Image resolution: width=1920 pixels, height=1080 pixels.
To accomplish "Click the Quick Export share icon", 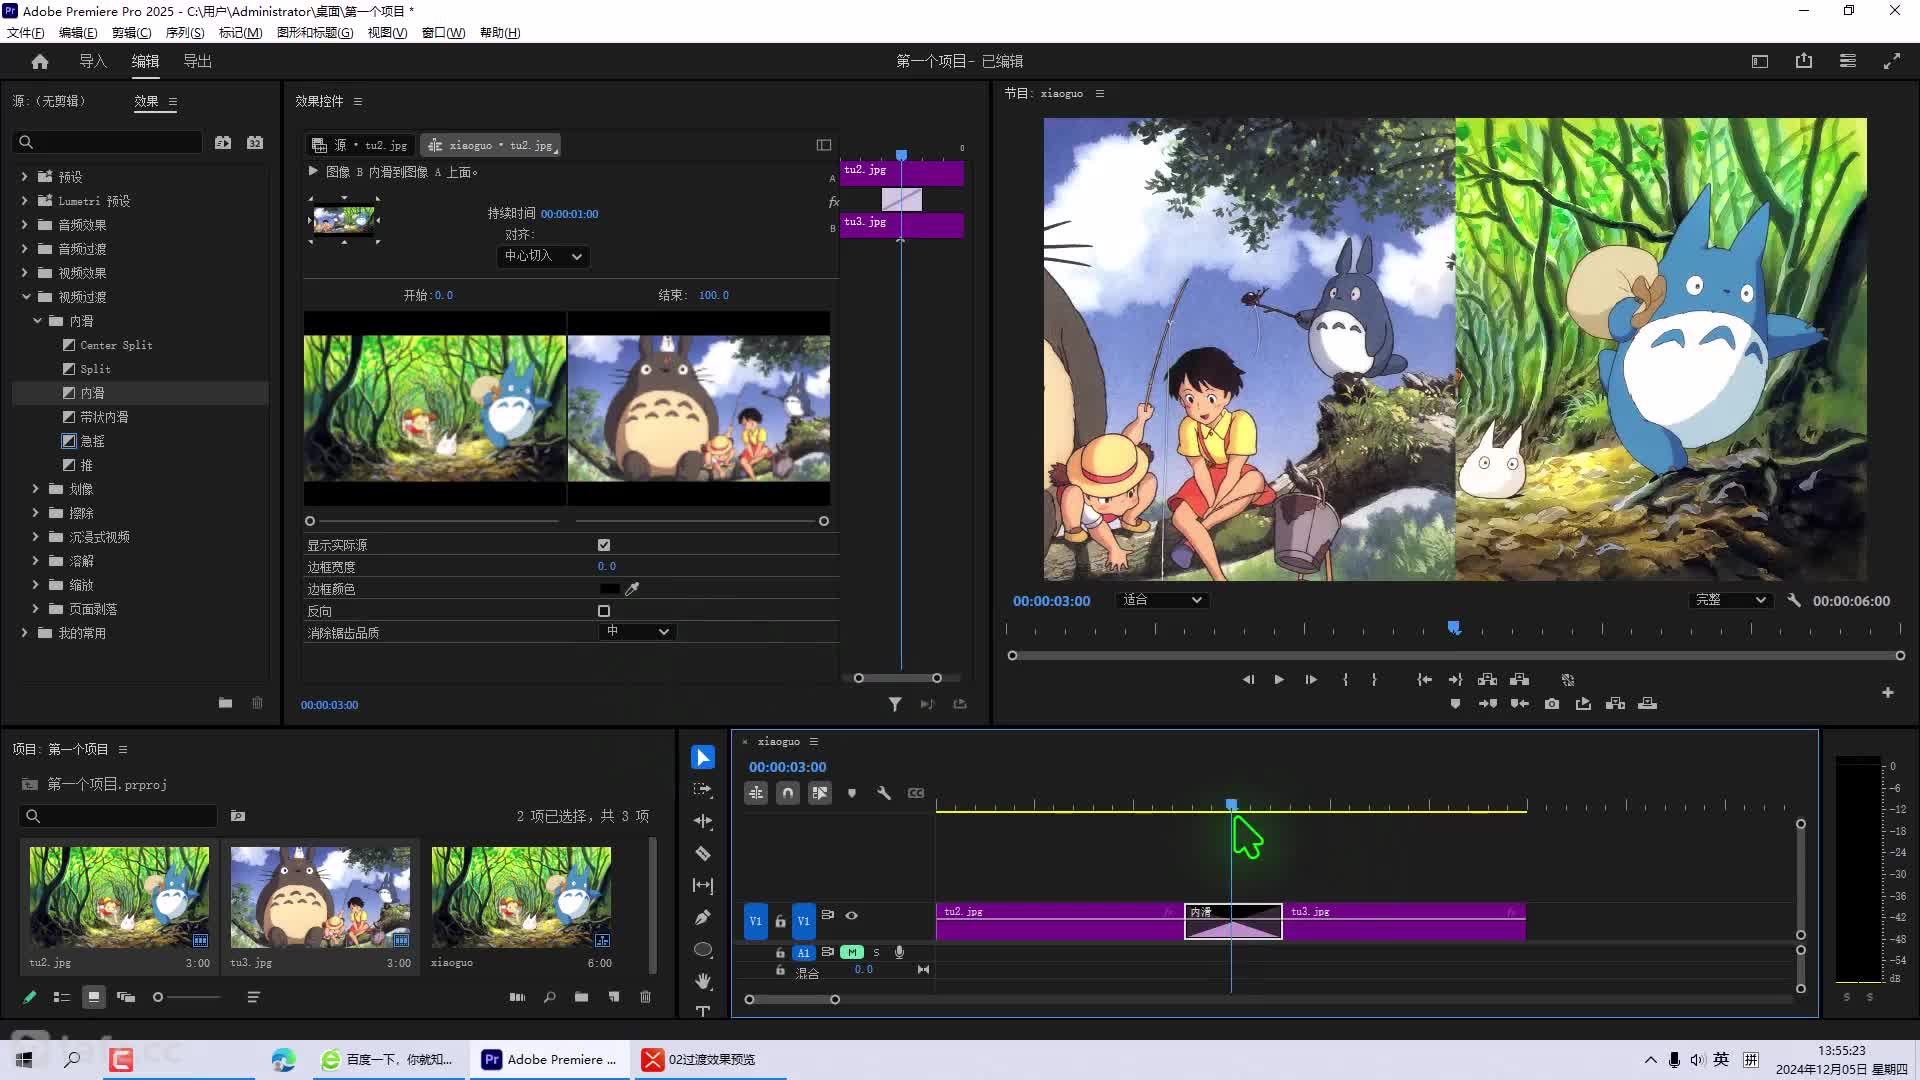I will click(x=1804, y=62).
